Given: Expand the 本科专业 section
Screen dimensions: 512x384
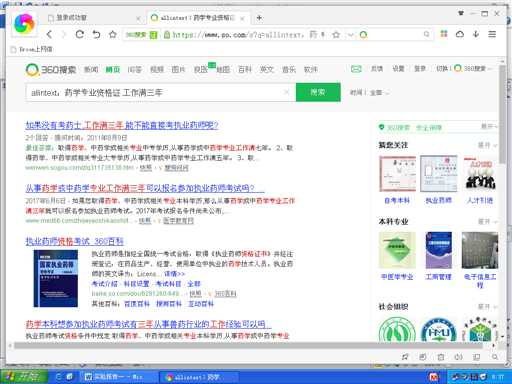Looking at the screenshot, I should [x=487, y=221].
